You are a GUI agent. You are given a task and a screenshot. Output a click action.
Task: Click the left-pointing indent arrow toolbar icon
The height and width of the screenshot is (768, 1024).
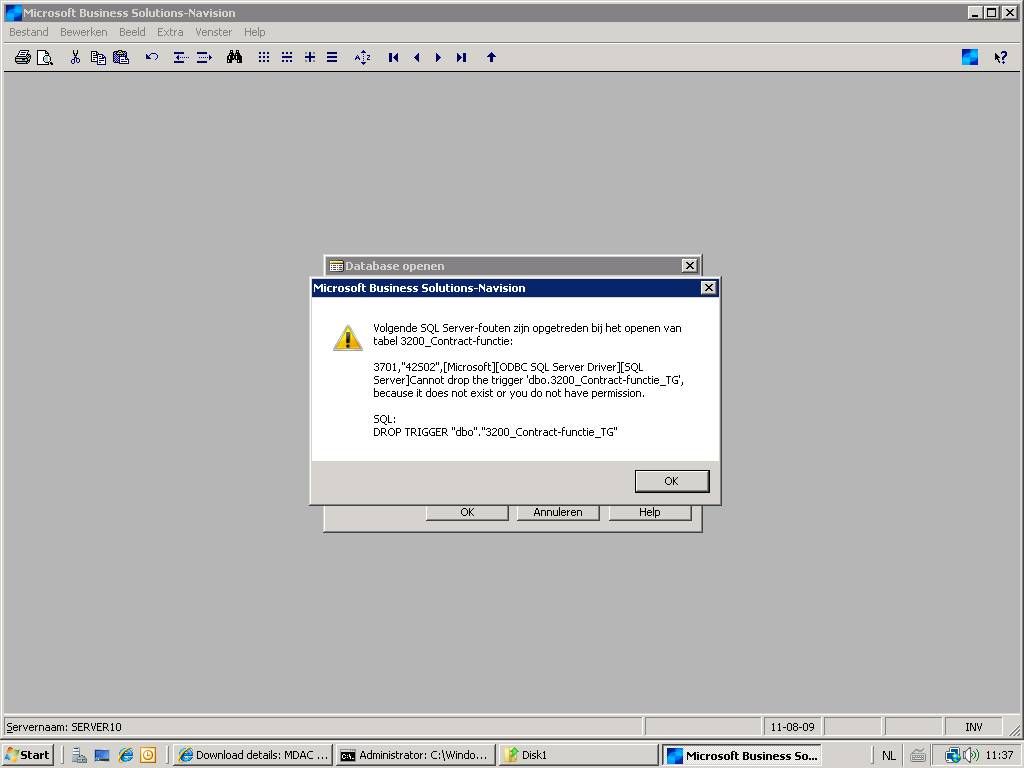point(181,57)
